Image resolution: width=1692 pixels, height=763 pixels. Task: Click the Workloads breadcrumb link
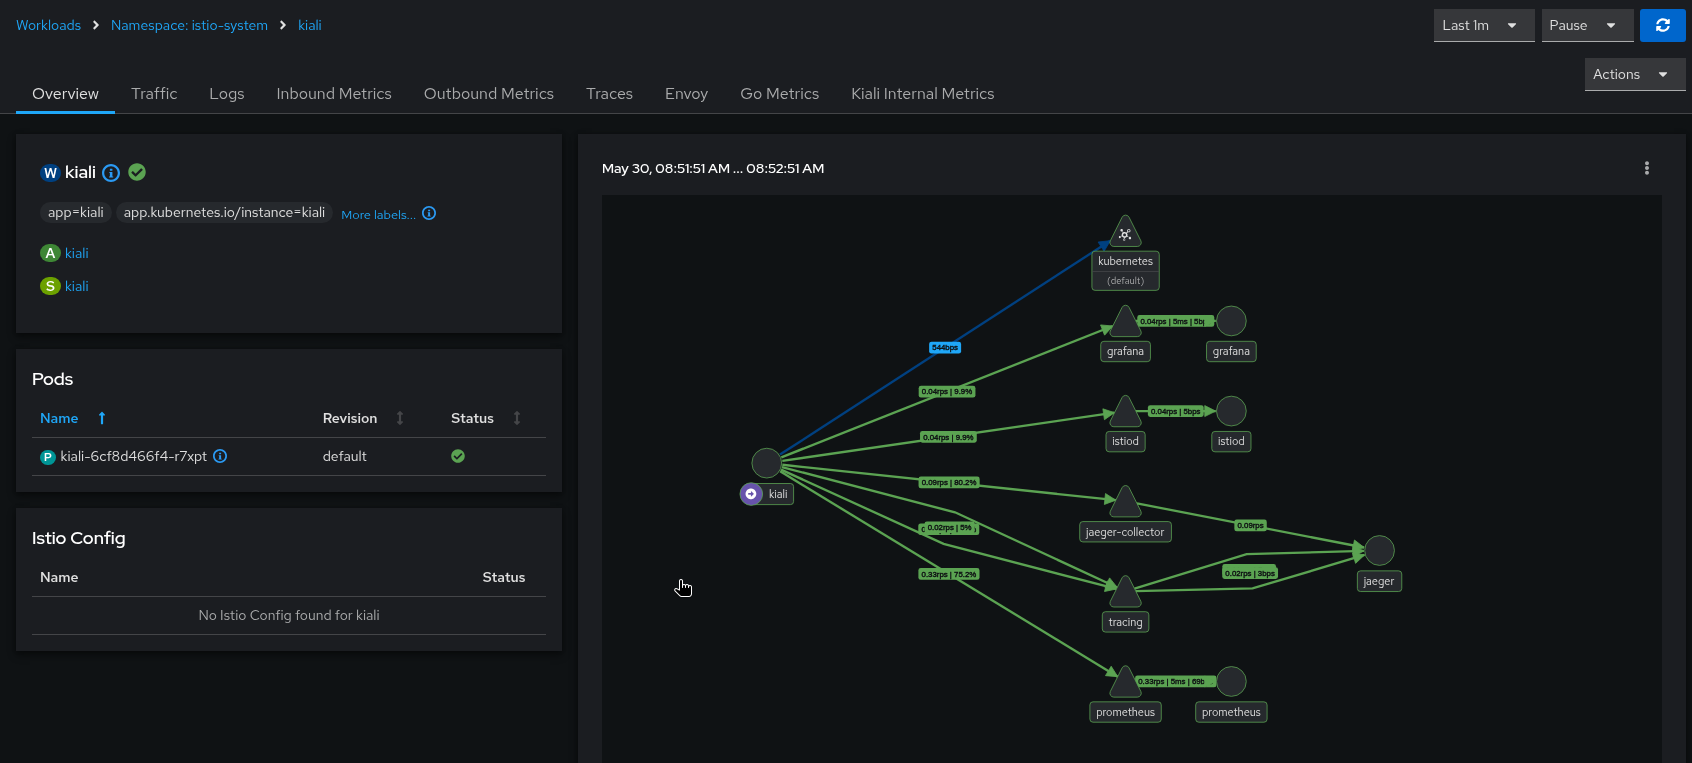point(48,25)
